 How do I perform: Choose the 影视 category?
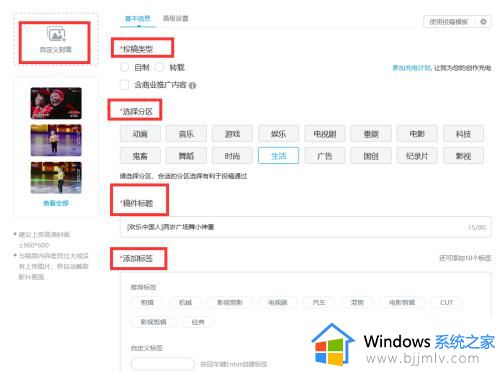tap(463, 156)
